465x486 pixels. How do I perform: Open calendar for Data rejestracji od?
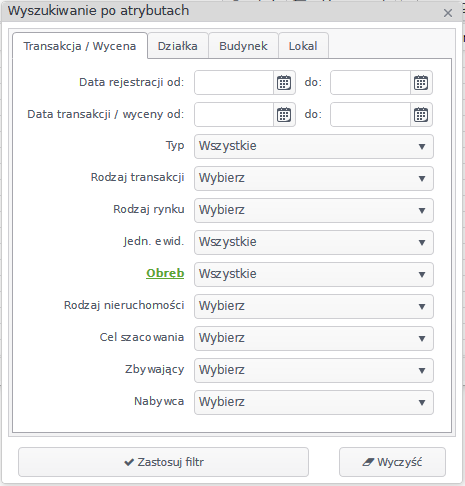coord(284,83)
